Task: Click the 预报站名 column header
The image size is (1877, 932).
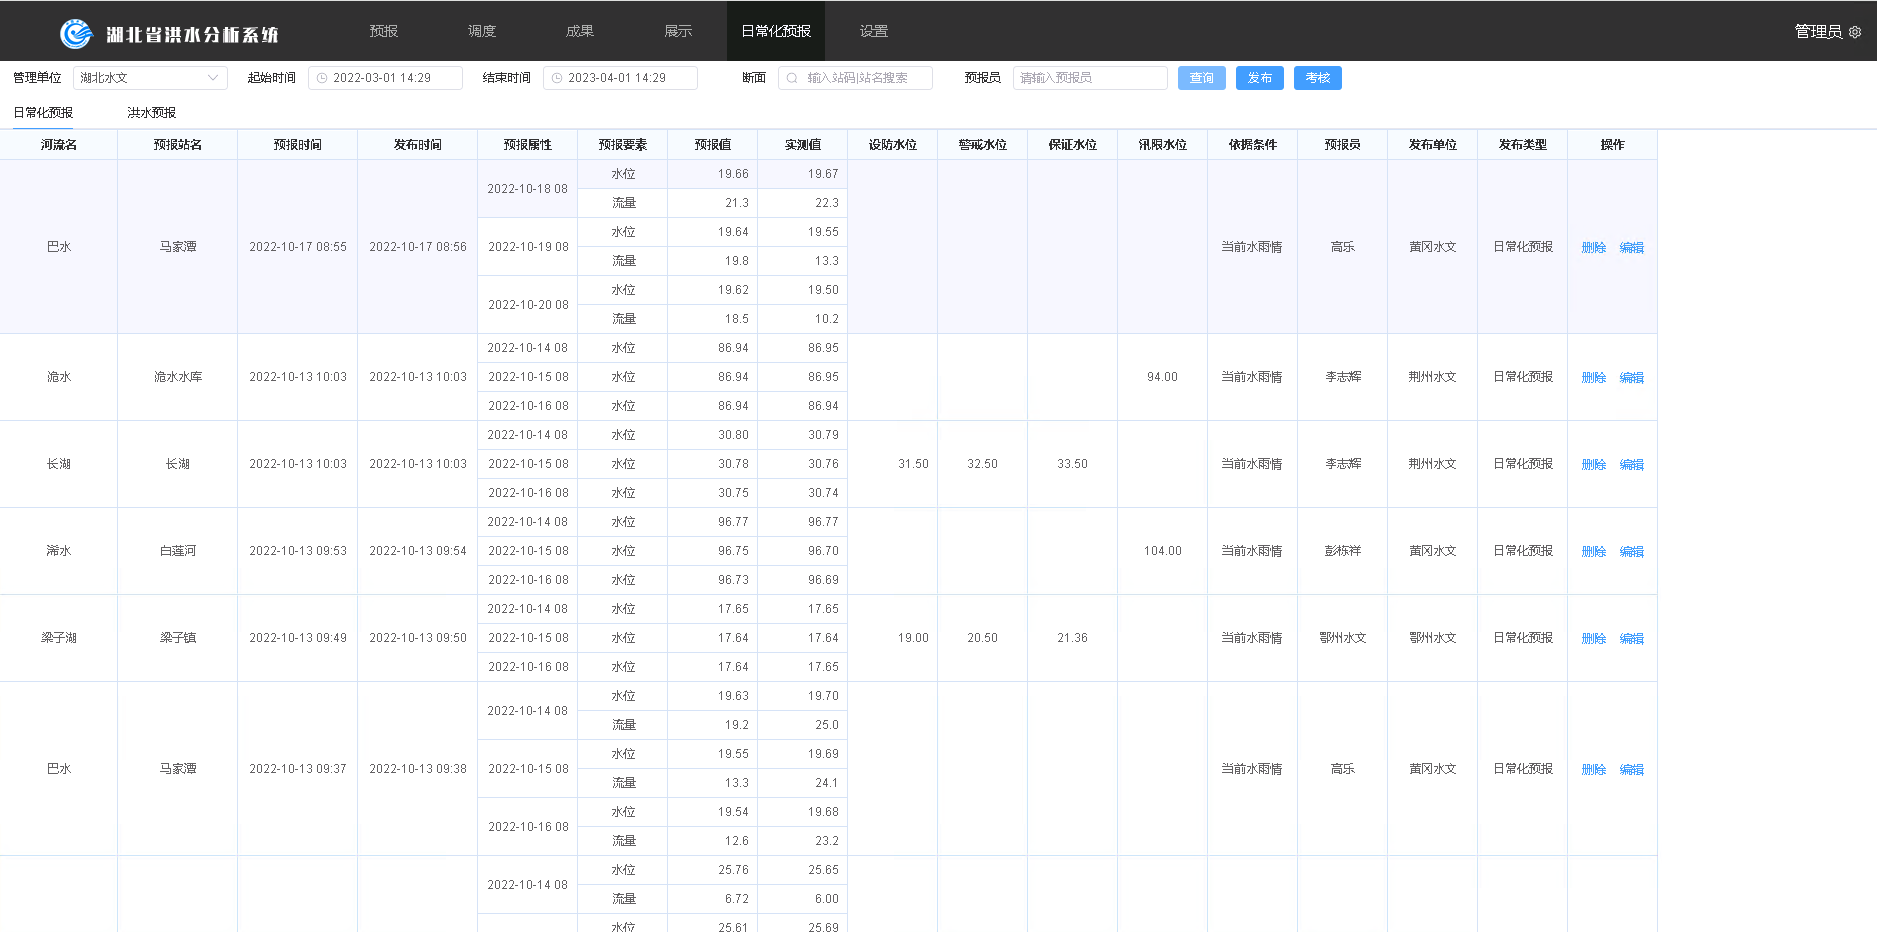Action: click(x=178, y=145)
